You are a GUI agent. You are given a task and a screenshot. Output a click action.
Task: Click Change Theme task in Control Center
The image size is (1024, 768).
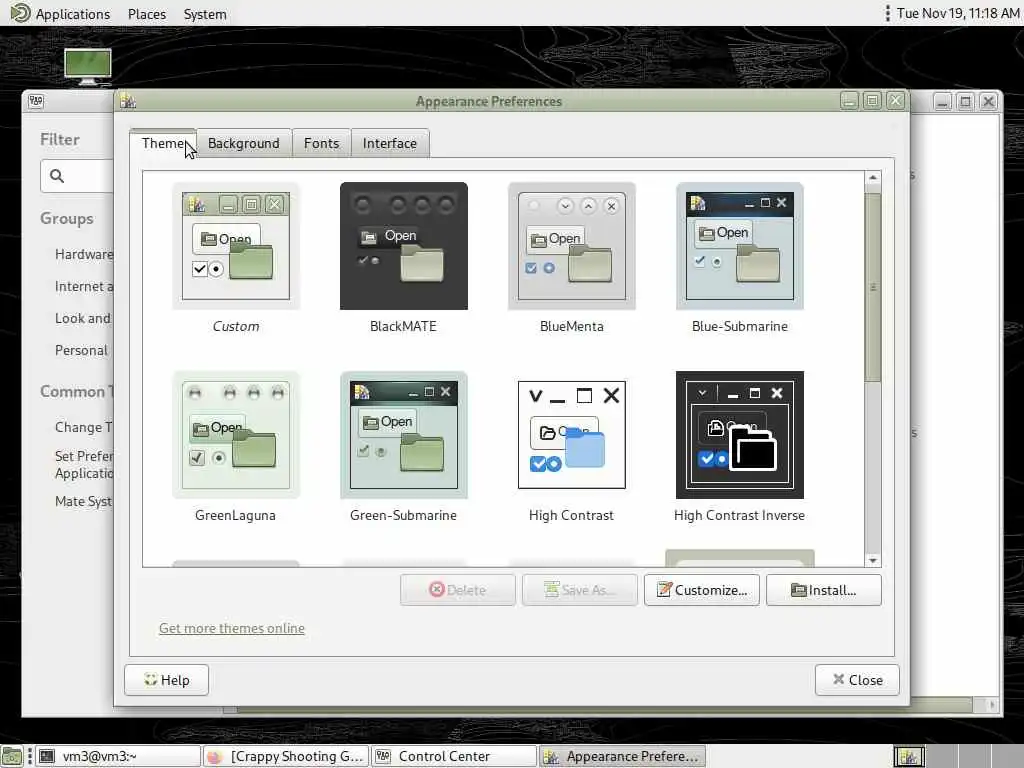(x=84, y=427)
